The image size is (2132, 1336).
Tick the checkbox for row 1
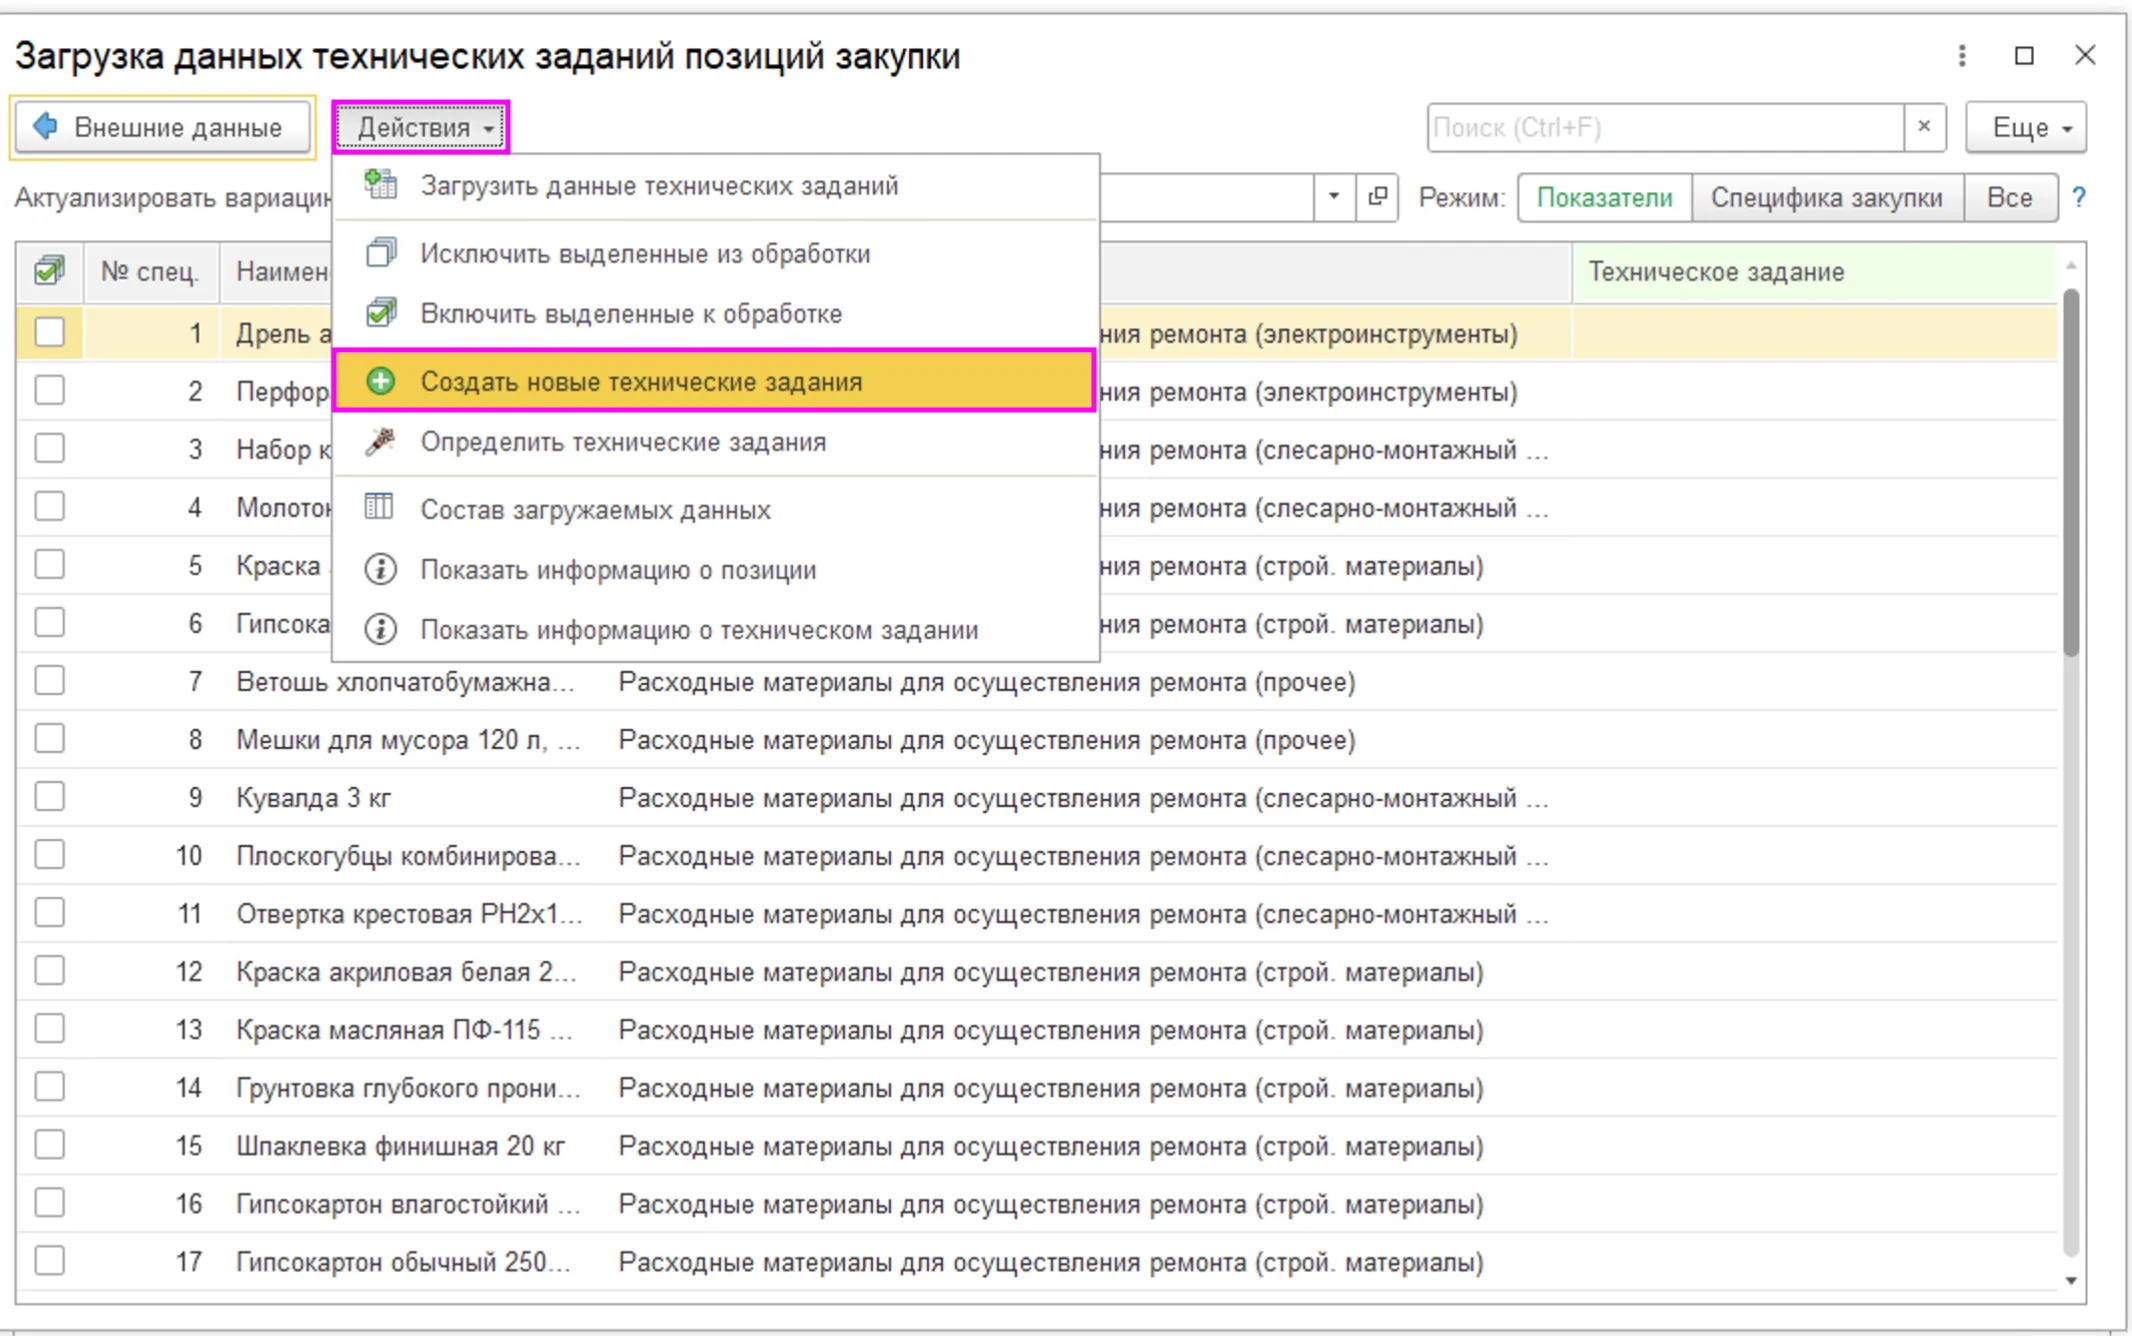49,332
